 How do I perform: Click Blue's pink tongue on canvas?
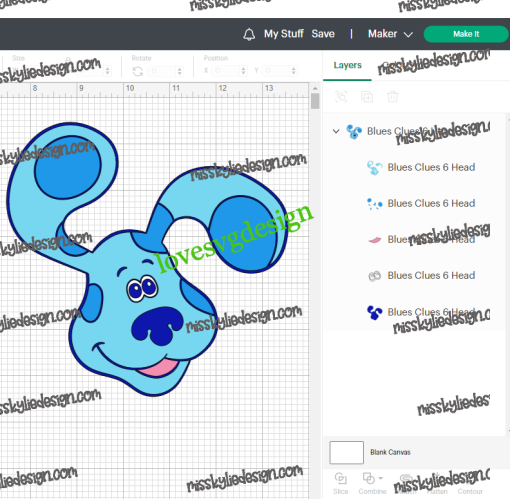tap(159, 368)
